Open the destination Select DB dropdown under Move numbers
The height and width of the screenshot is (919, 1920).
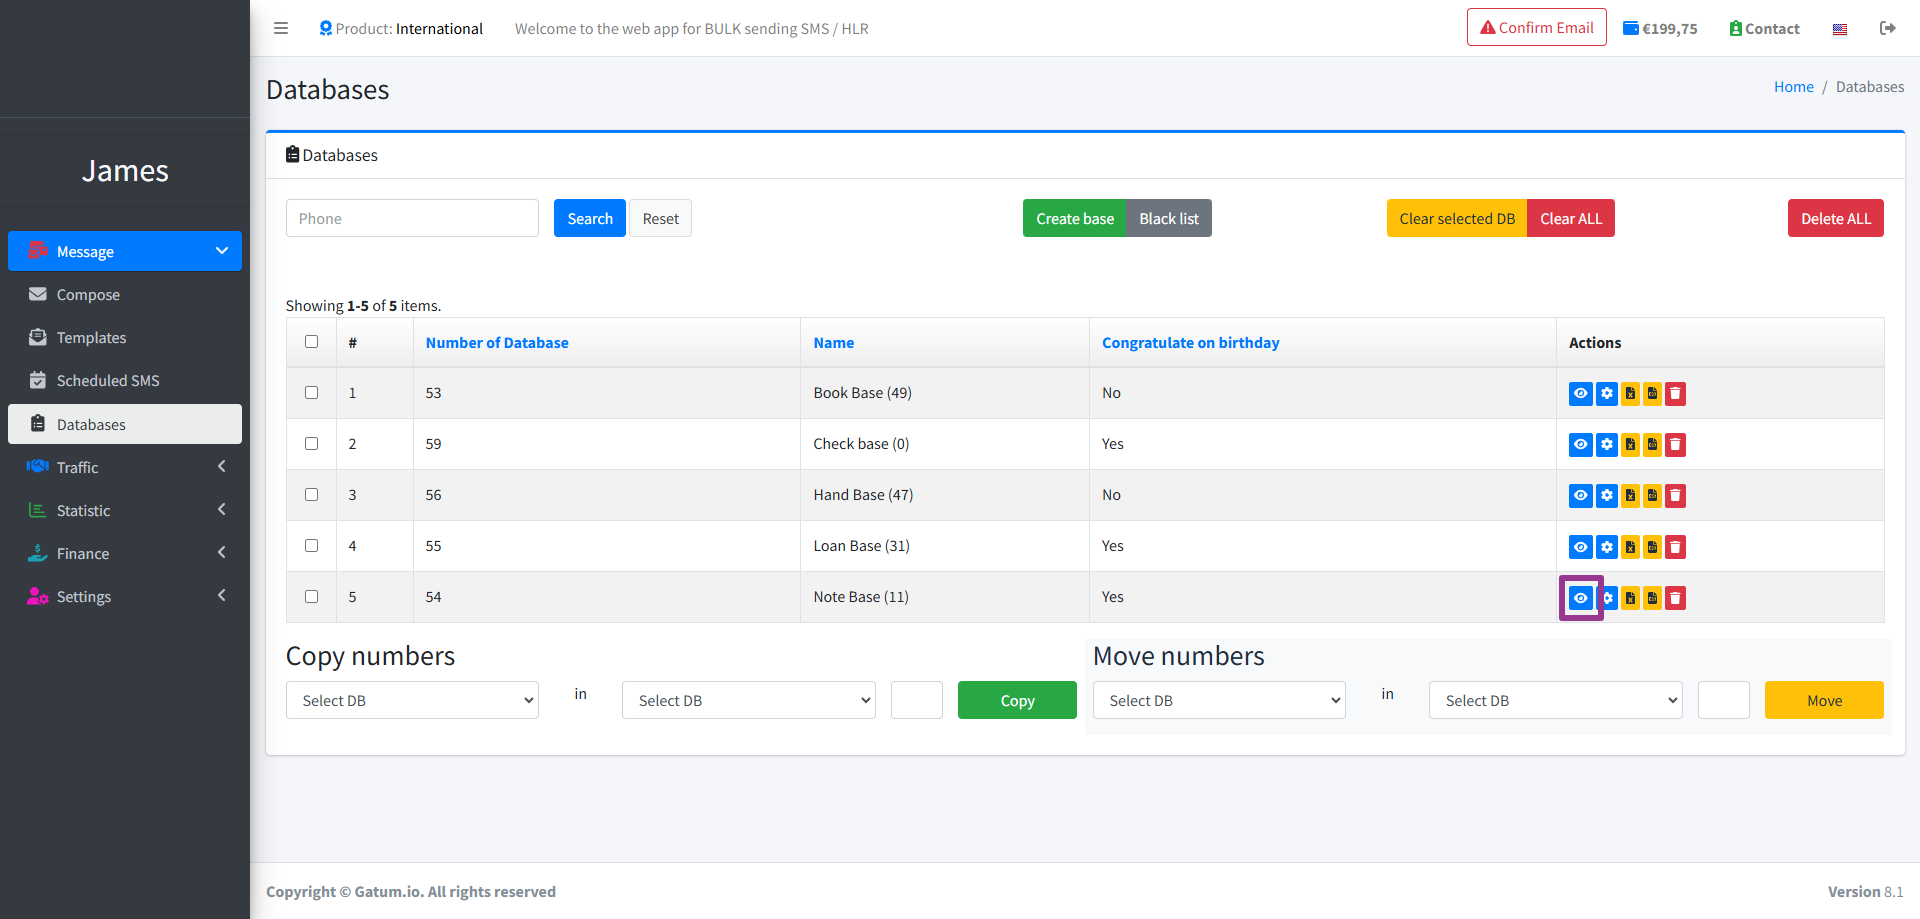pyautogui.click(x=1555, y=700)
